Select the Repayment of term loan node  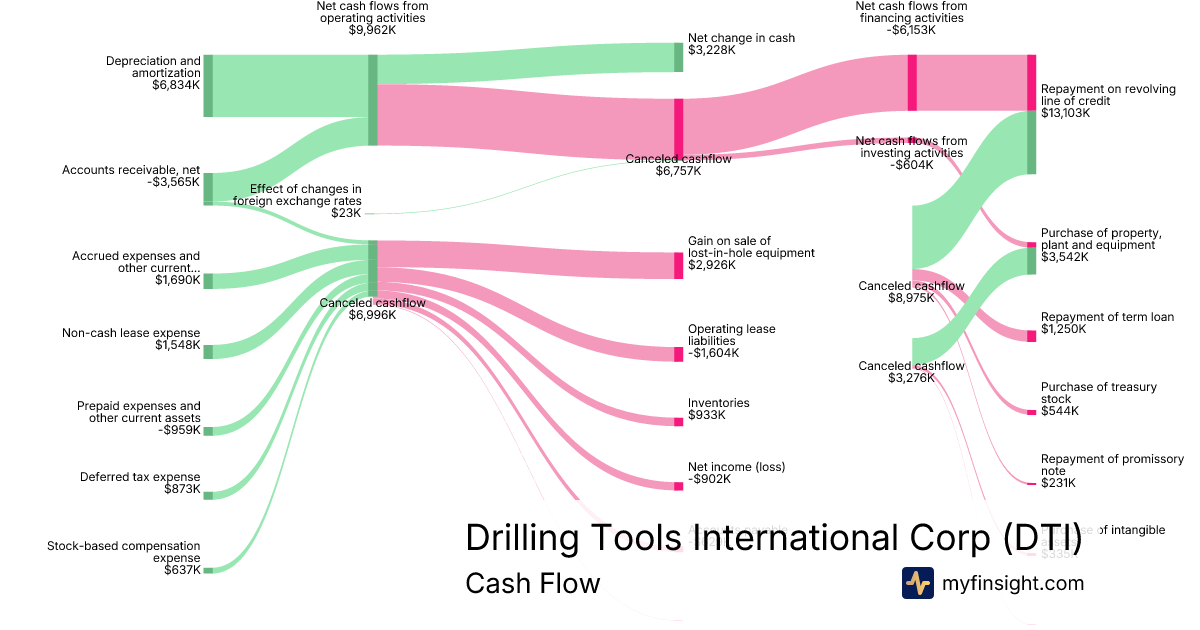pyautogui.click(x=1031, y=336)
